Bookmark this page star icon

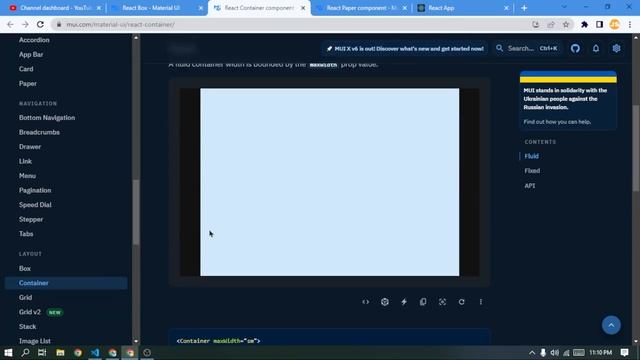(566, 24)
